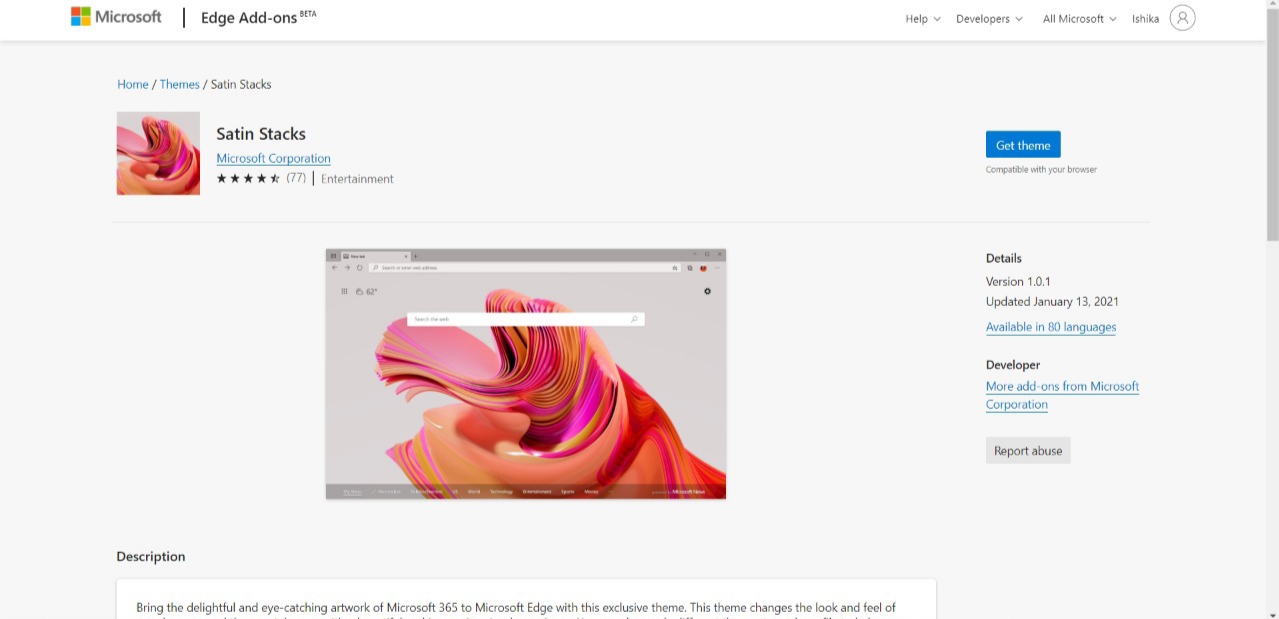
Task: Click the Developer heading
Action: click(1013, 365)
